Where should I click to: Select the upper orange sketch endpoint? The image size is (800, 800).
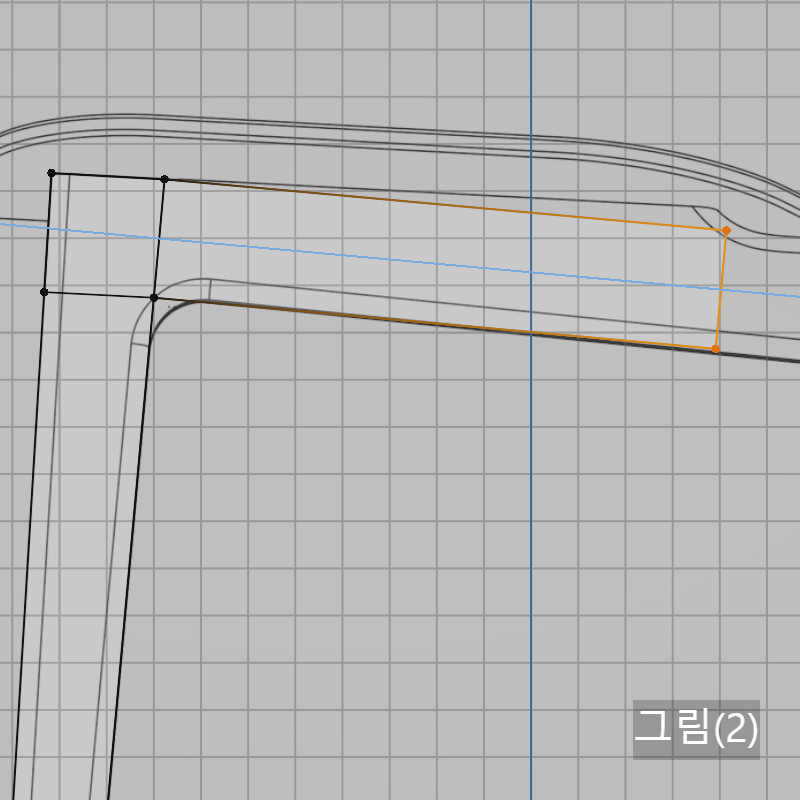[726, 231]
